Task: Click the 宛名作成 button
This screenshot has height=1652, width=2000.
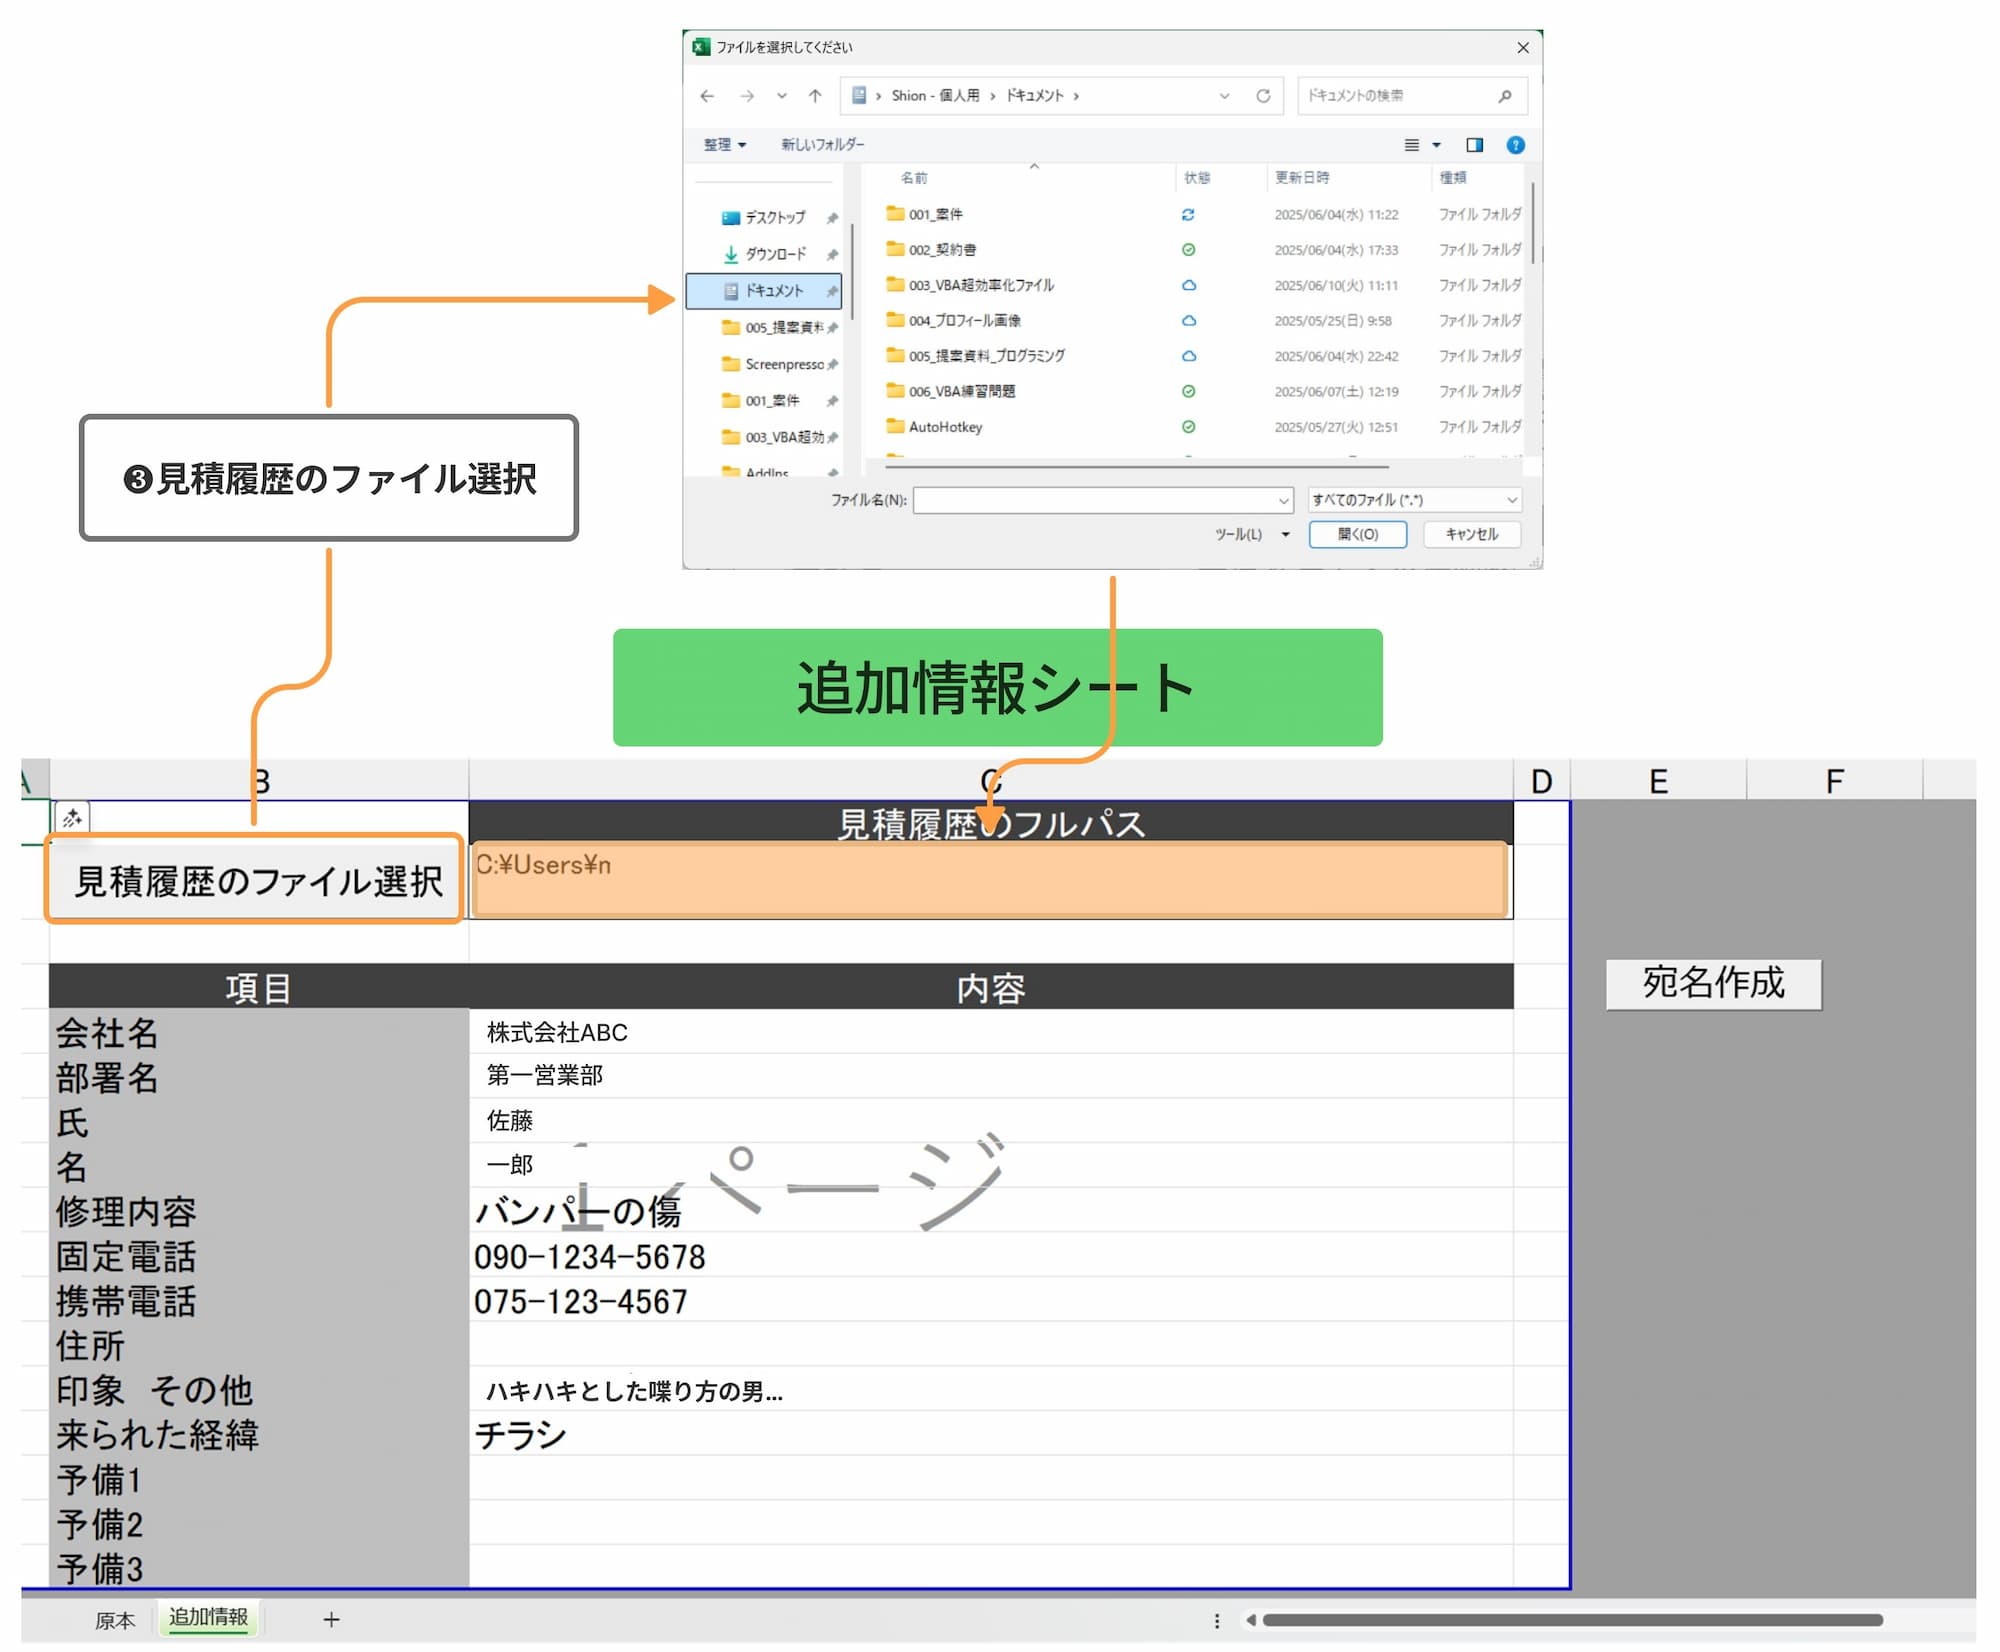Action: pos(1712,983)
